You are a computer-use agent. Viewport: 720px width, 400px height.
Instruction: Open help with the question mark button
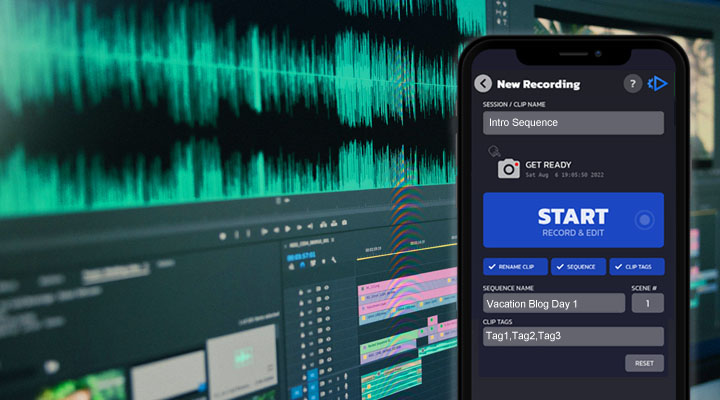tap(632, 84)
